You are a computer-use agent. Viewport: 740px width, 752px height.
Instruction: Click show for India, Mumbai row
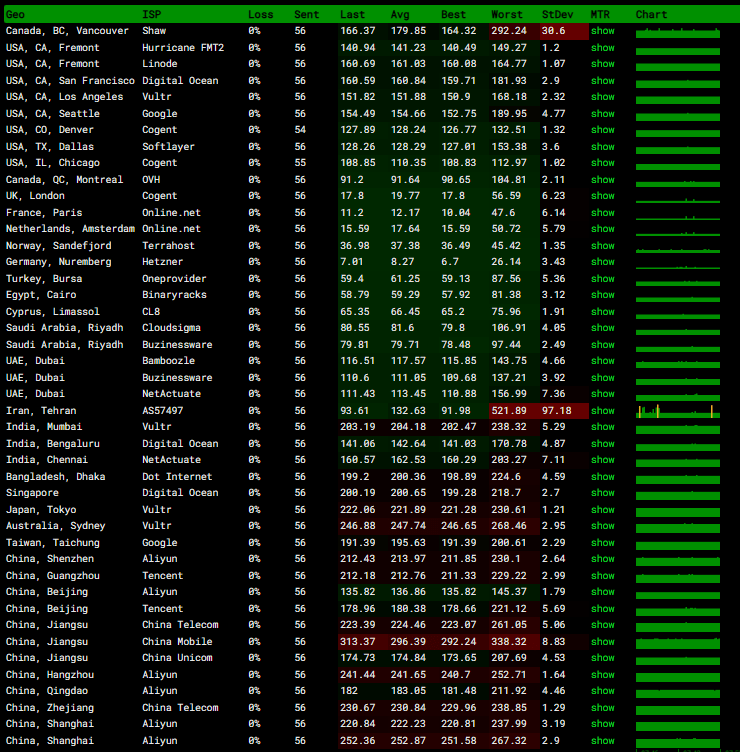tap(602, 427)
